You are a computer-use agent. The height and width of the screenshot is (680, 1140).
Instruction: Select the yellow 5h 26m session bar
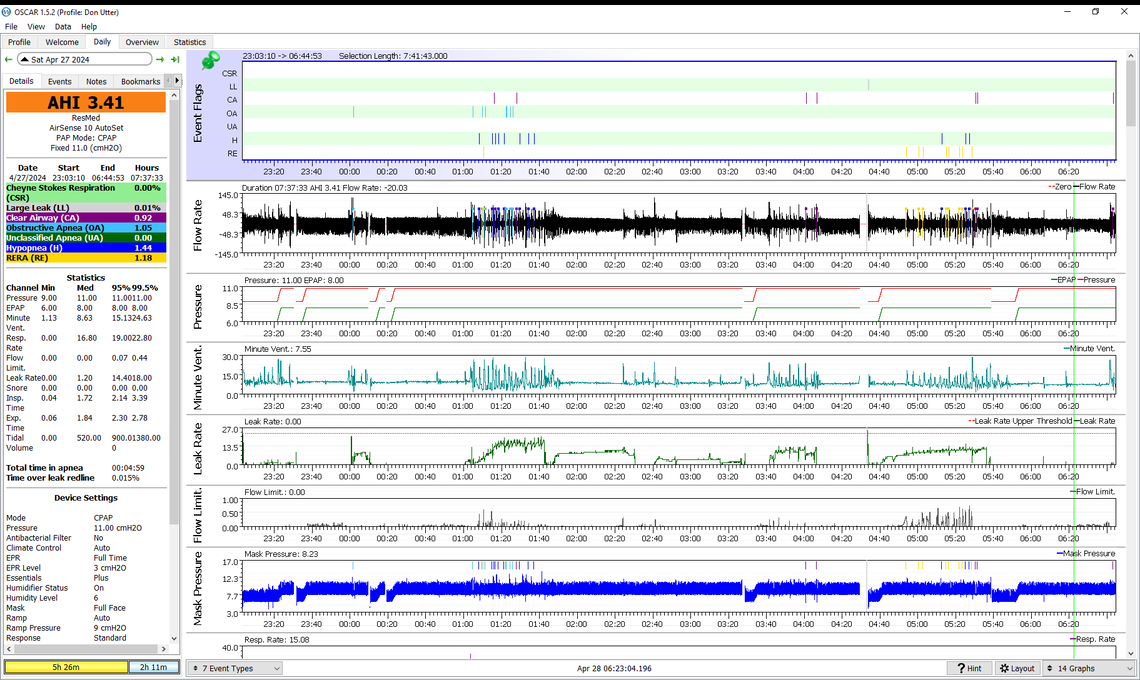click(66, 667)
